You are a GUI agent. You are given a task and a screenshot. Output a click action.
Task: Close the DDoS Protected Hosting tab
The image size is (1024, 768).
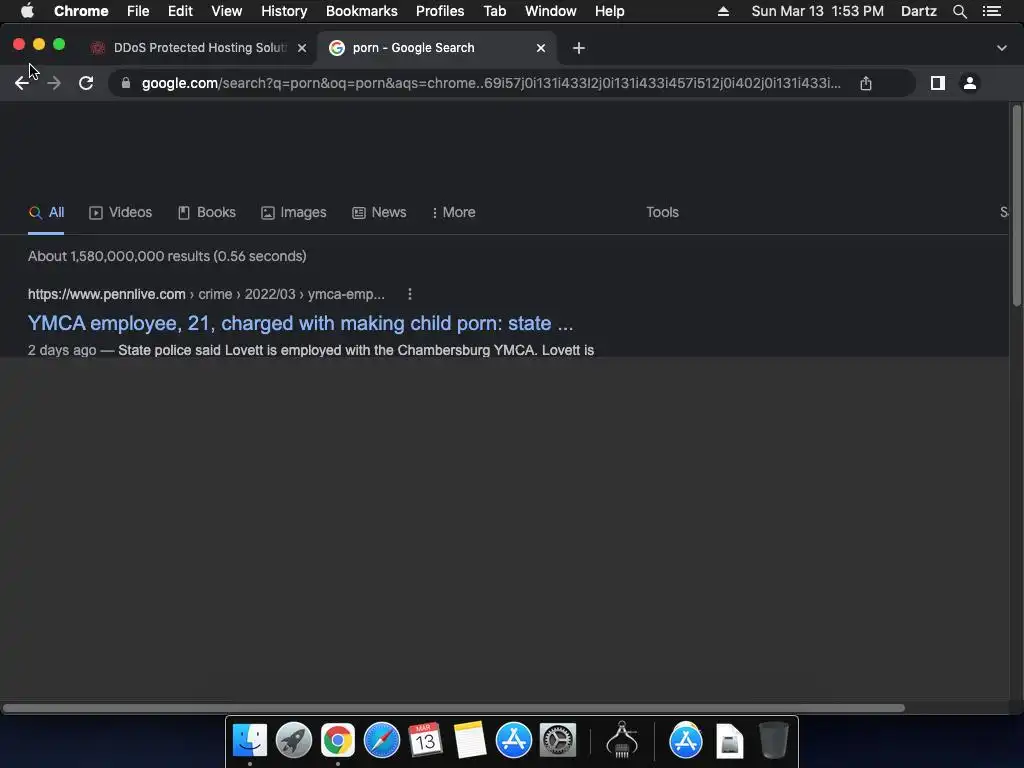pos(302,48)
